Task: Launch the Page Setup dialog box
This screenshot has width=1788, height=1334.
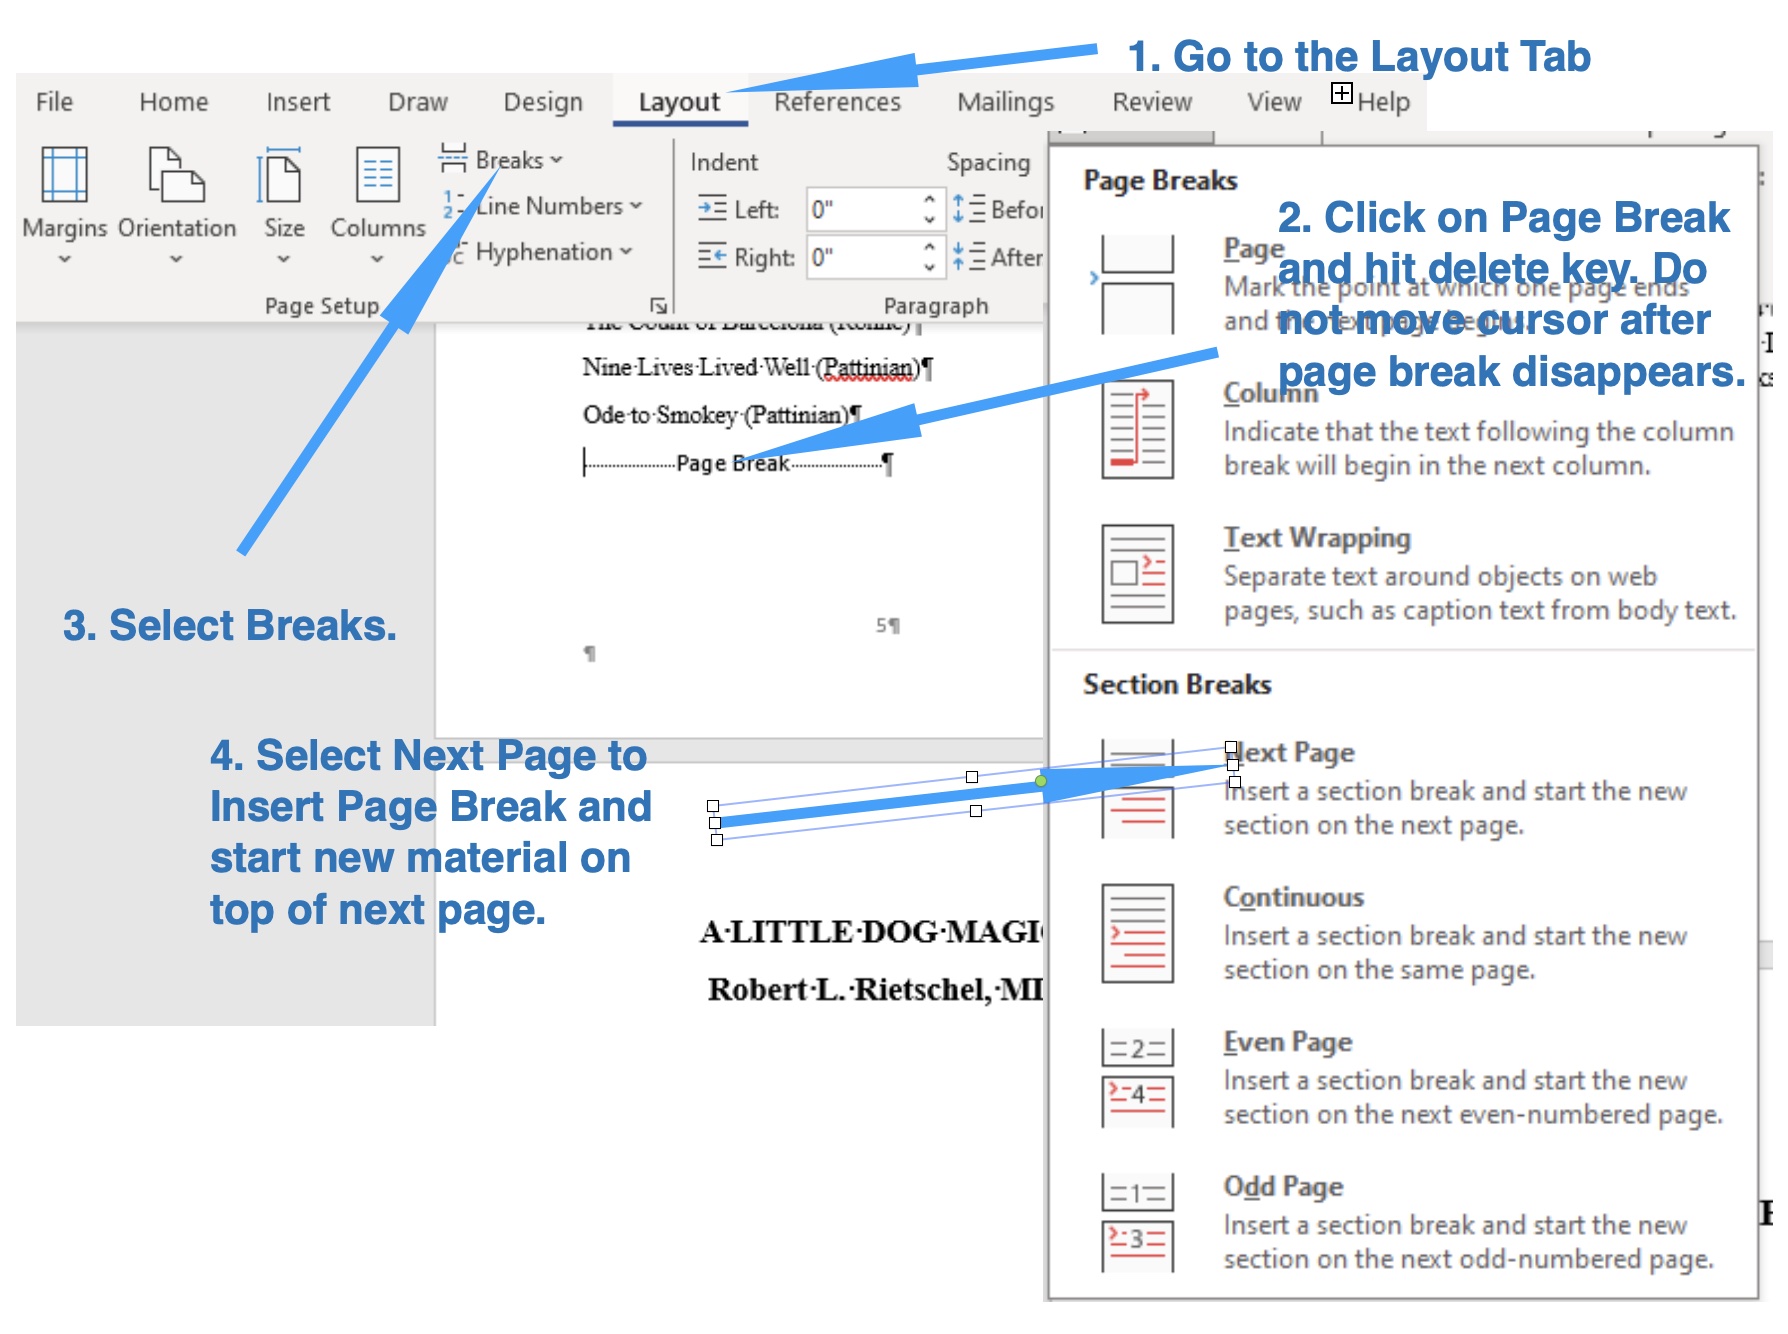Action: click(658, 305)
